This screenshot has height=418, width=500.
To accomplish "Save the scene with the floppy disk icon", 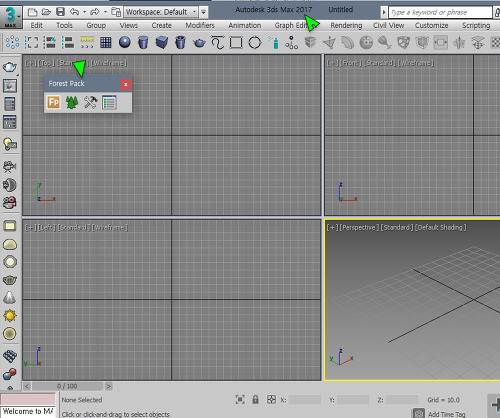I will click(60, 12).
